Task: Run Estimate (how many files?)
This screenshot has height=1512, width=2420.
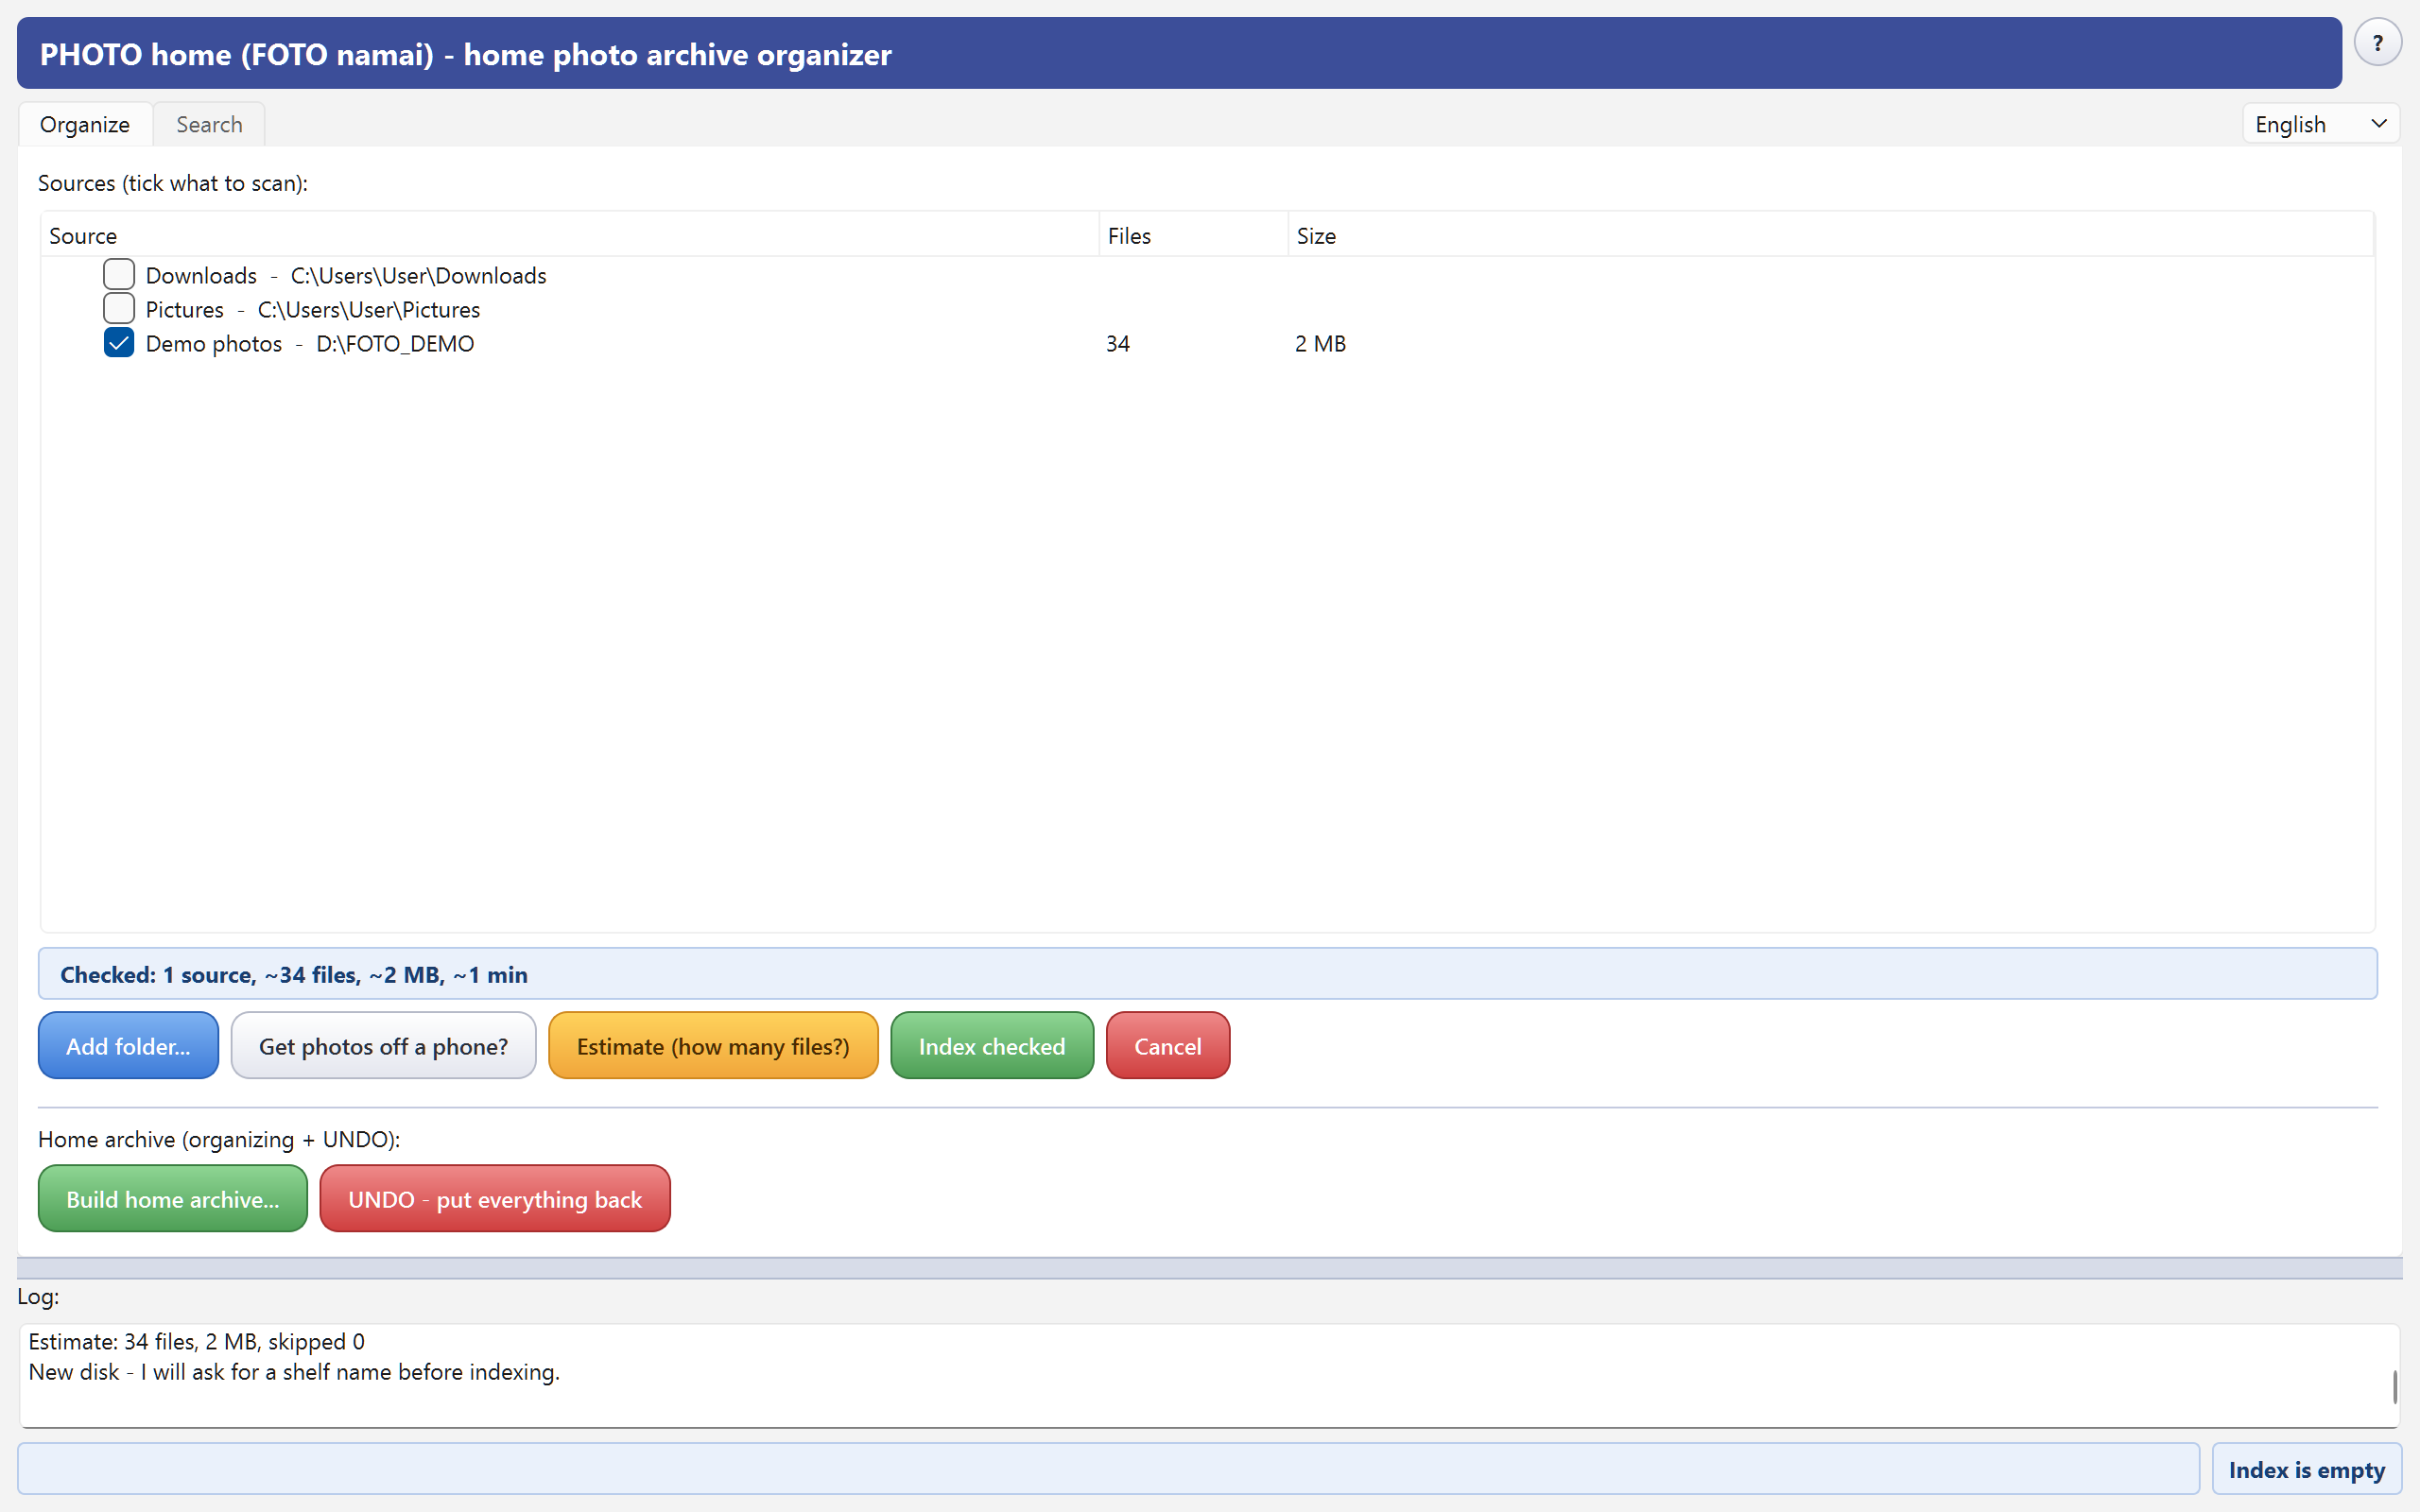Action: click(x=713, y=1046)
